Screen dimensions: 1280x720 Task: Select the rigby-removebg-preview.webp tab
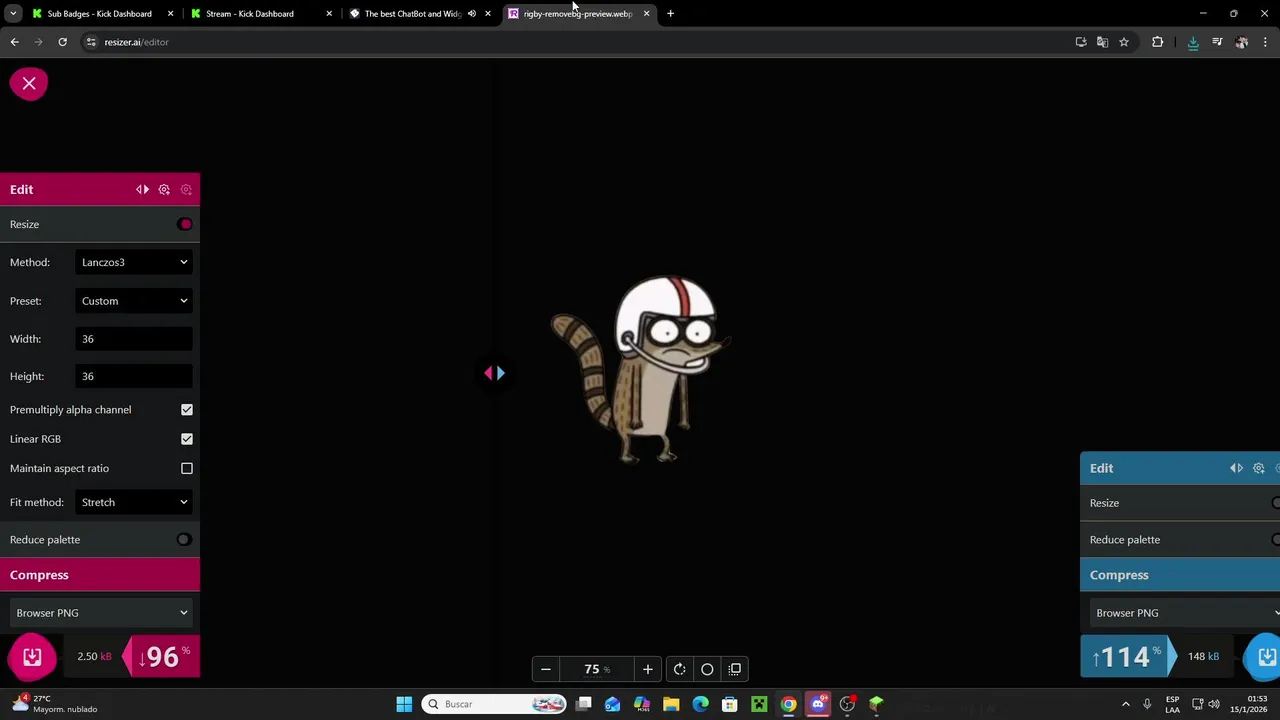pyautogui.click(x=577, y=14)
